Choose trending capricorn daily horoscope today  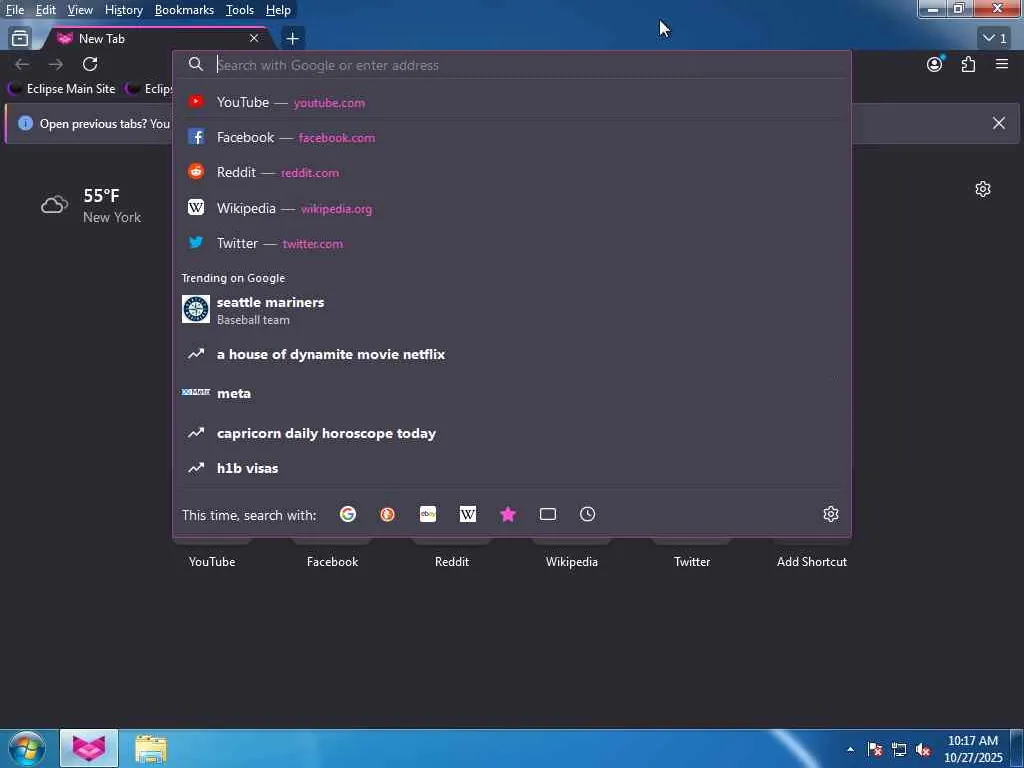512,433
